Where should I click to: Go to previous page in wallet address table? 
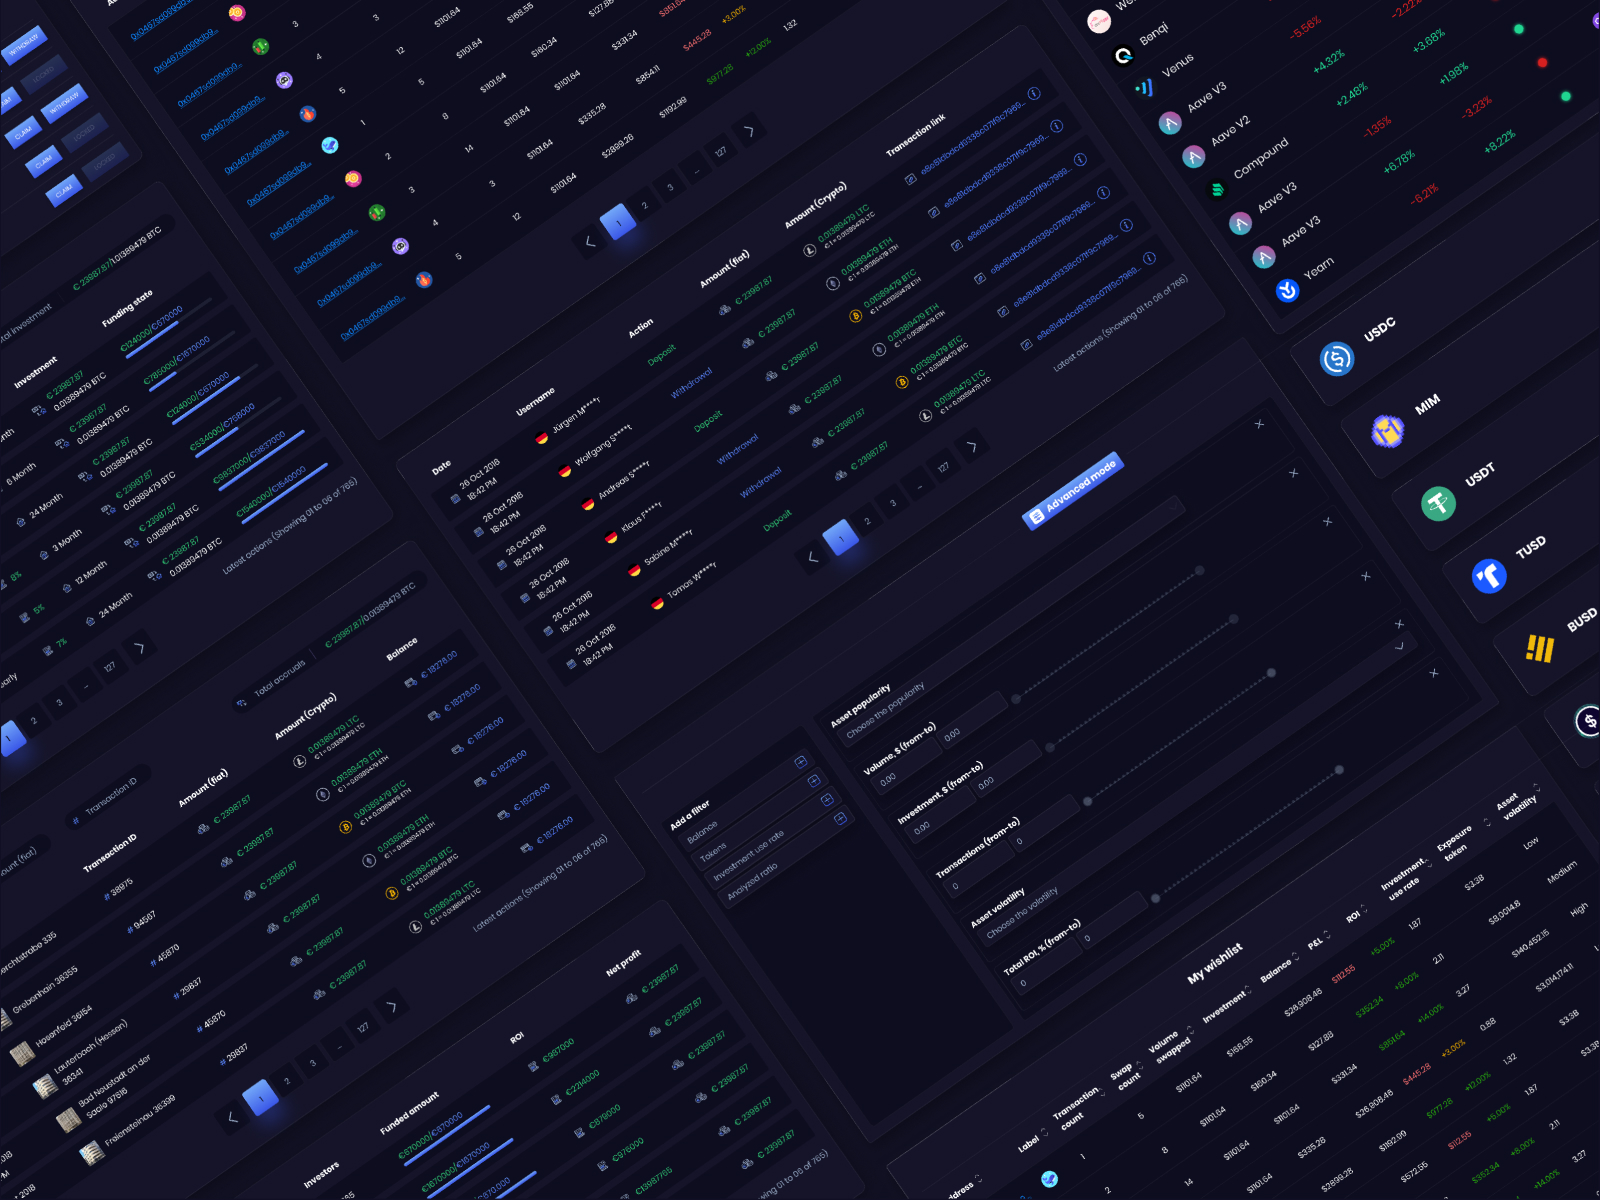[590, 242]
